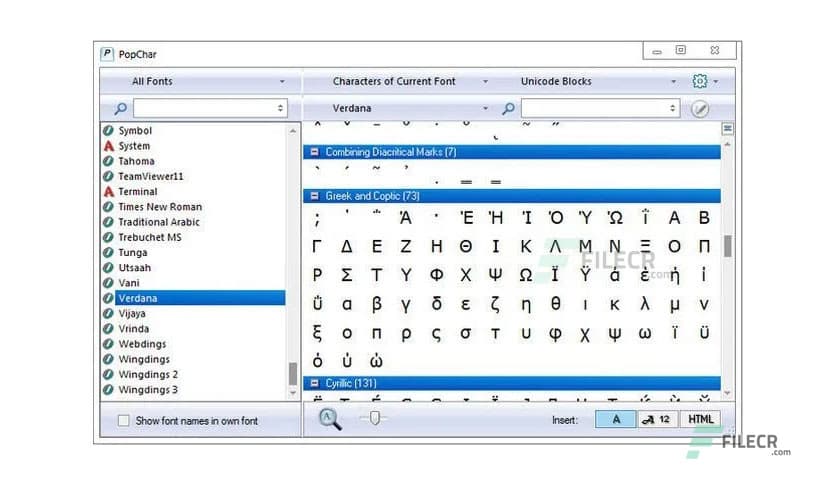
Task: Pick the lowercase omega character
Action: (x=645, y=334)
